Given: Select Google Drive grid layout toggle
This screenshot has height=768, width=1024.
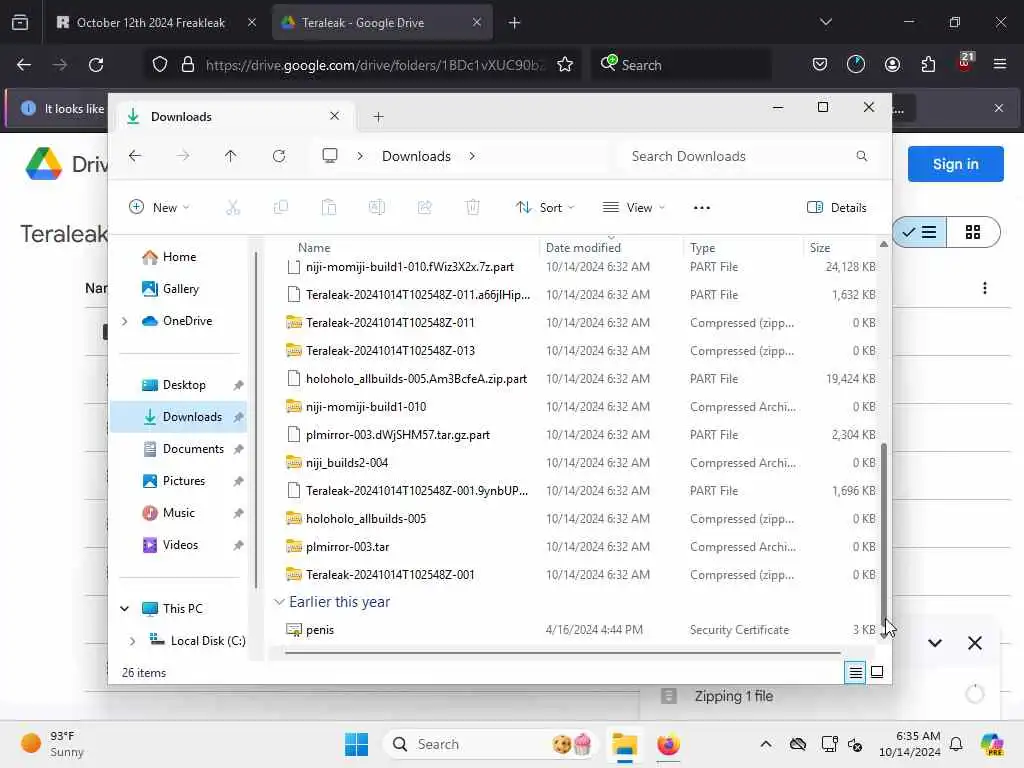Looking at the screenshot, I should click(973, 232).
